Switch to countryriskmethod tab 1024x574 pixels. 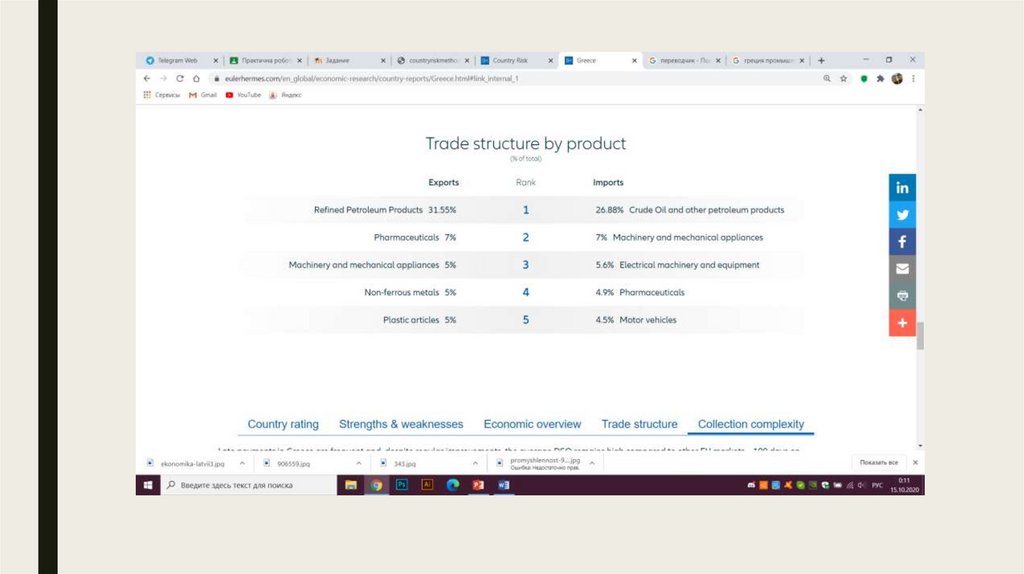[433, 60]
